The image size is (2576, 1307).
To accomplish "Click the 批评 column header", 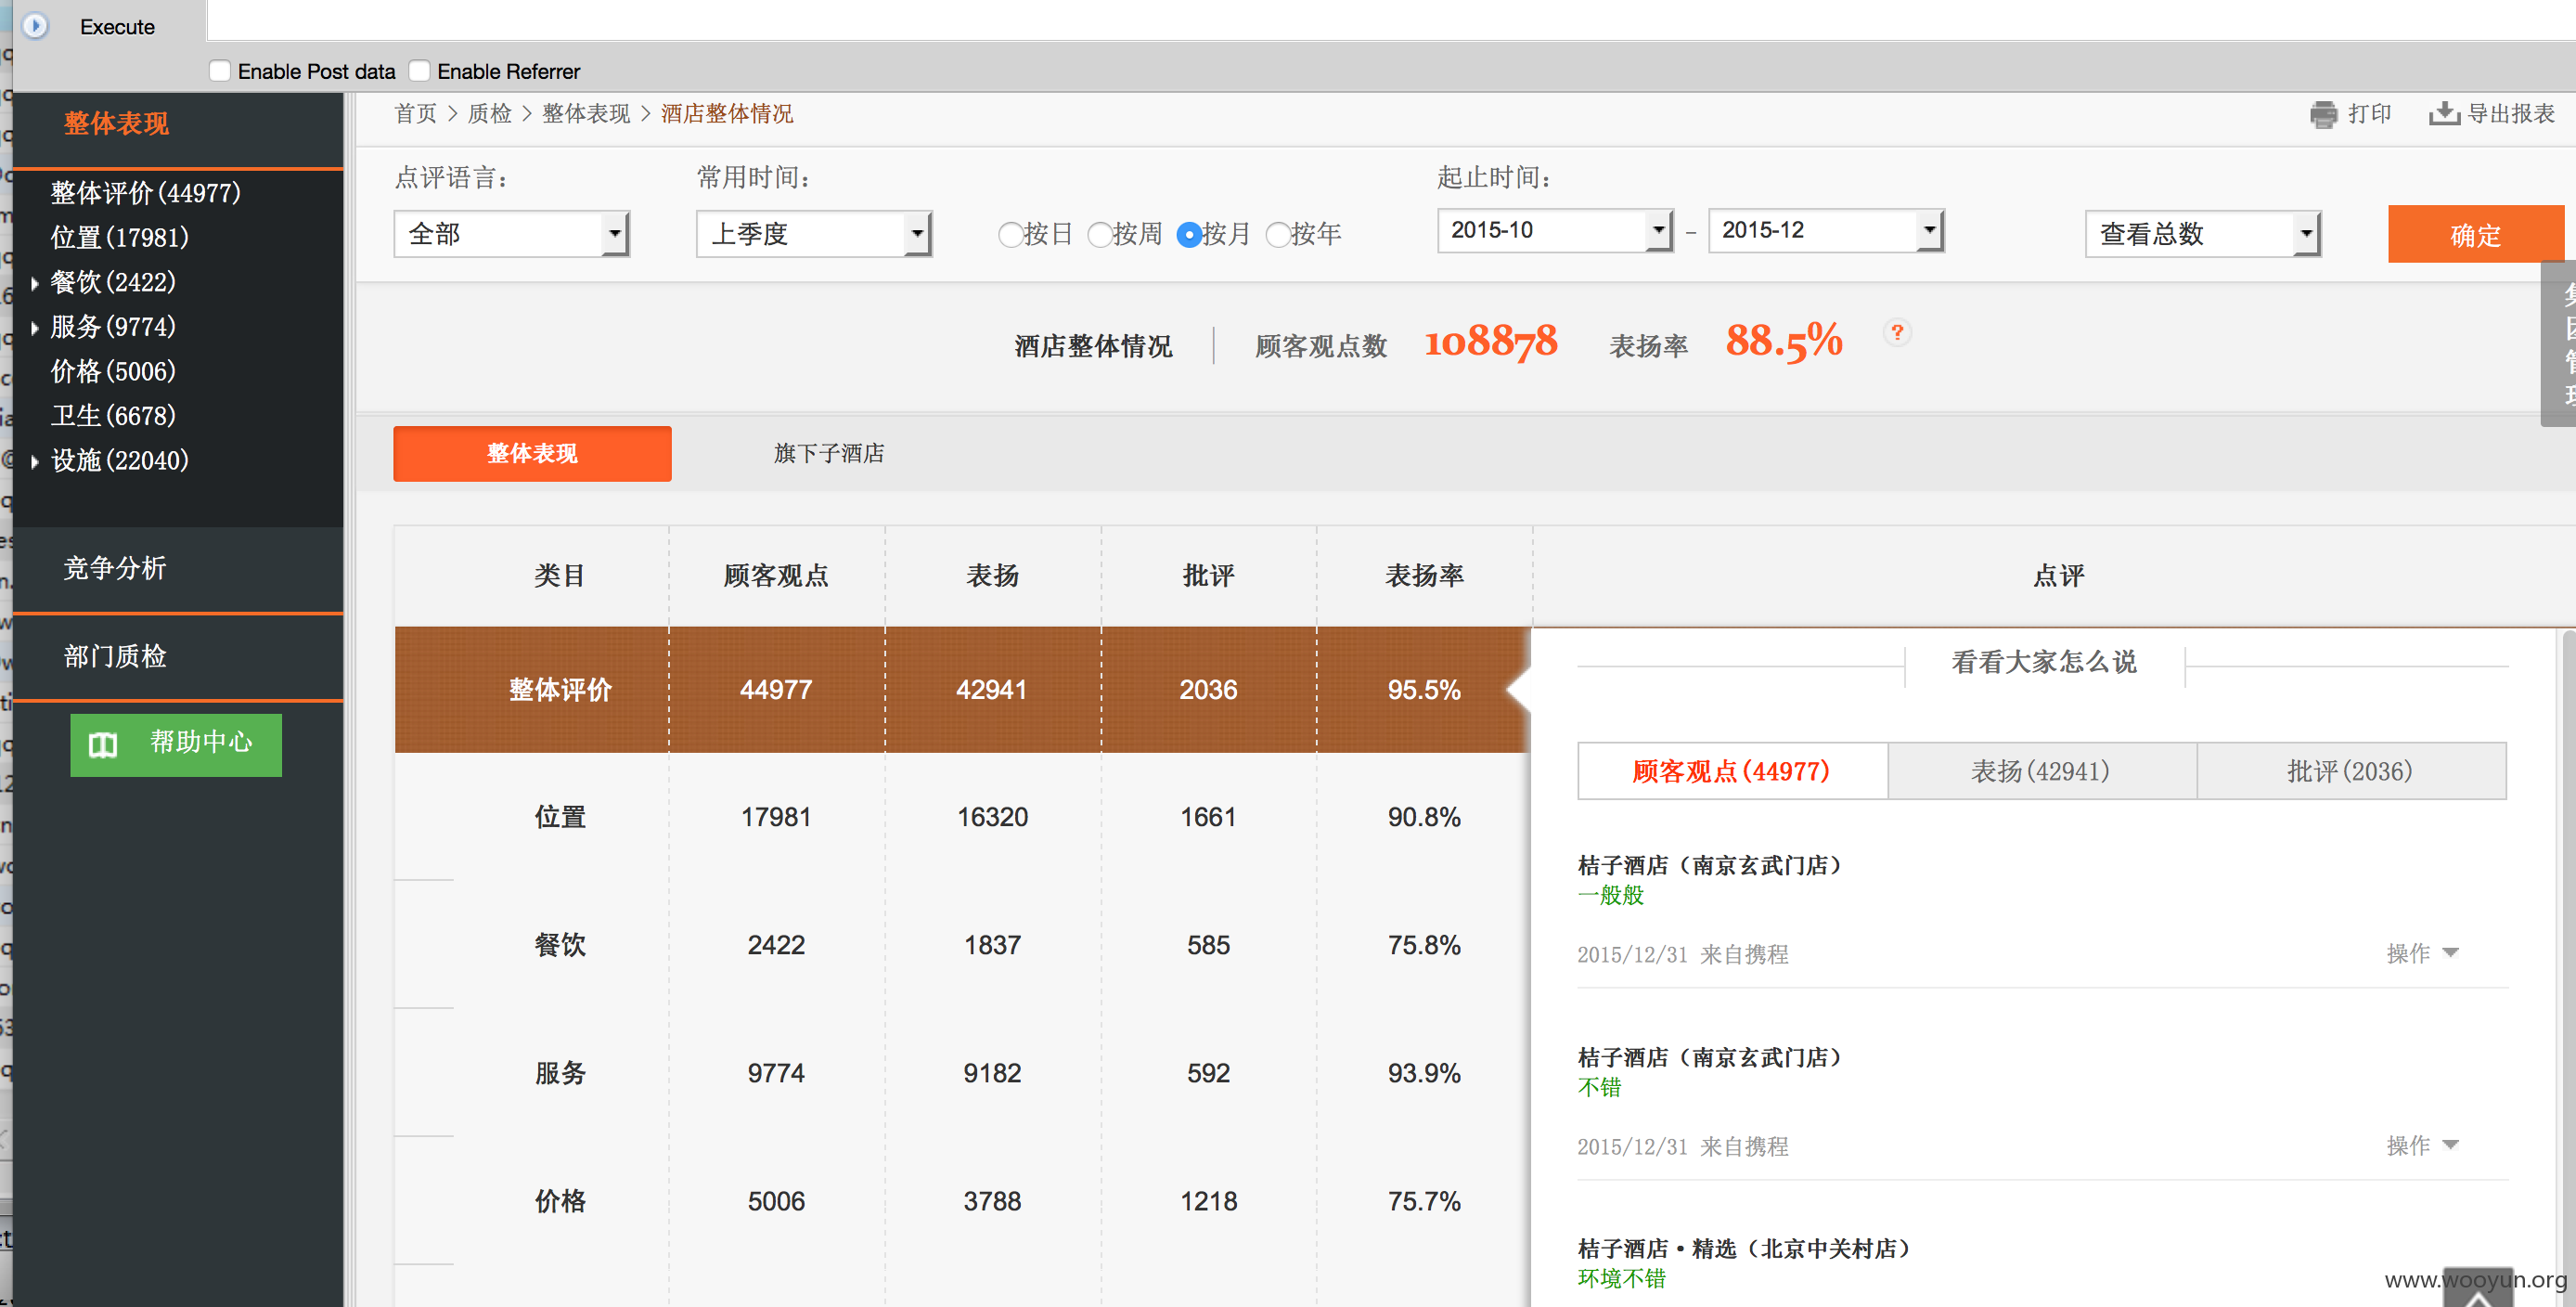I will (x=1208, y=576).
